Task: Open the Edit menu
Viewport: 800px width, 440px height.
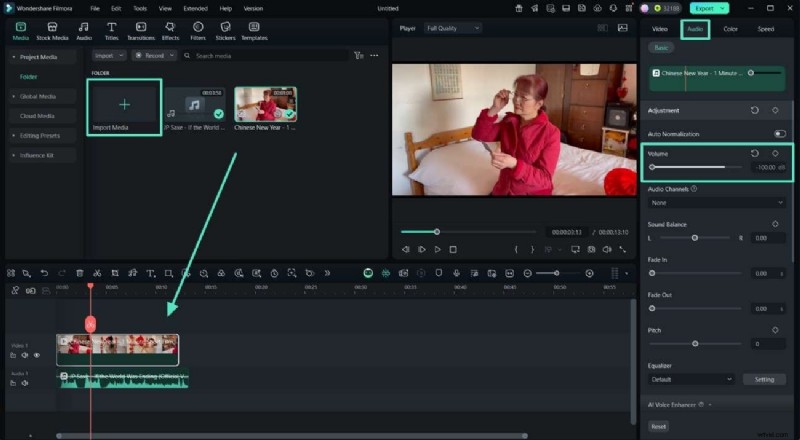Action: pyautogui.click(x=116, y=9)
